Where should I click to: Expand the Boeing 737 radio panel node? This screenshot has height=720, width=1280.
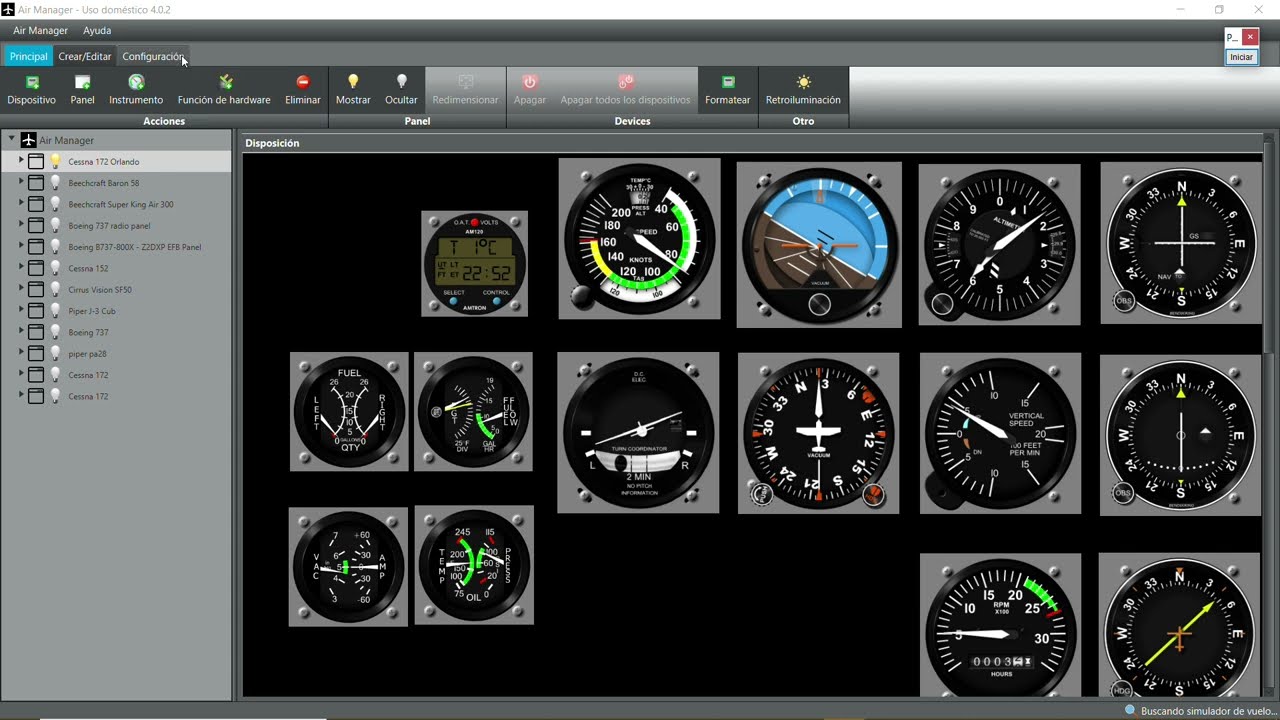[x=21, y=225]
